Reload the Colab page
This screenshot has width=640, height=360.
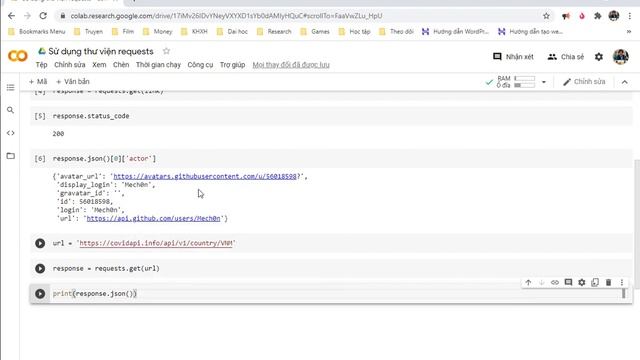(43, 16)
